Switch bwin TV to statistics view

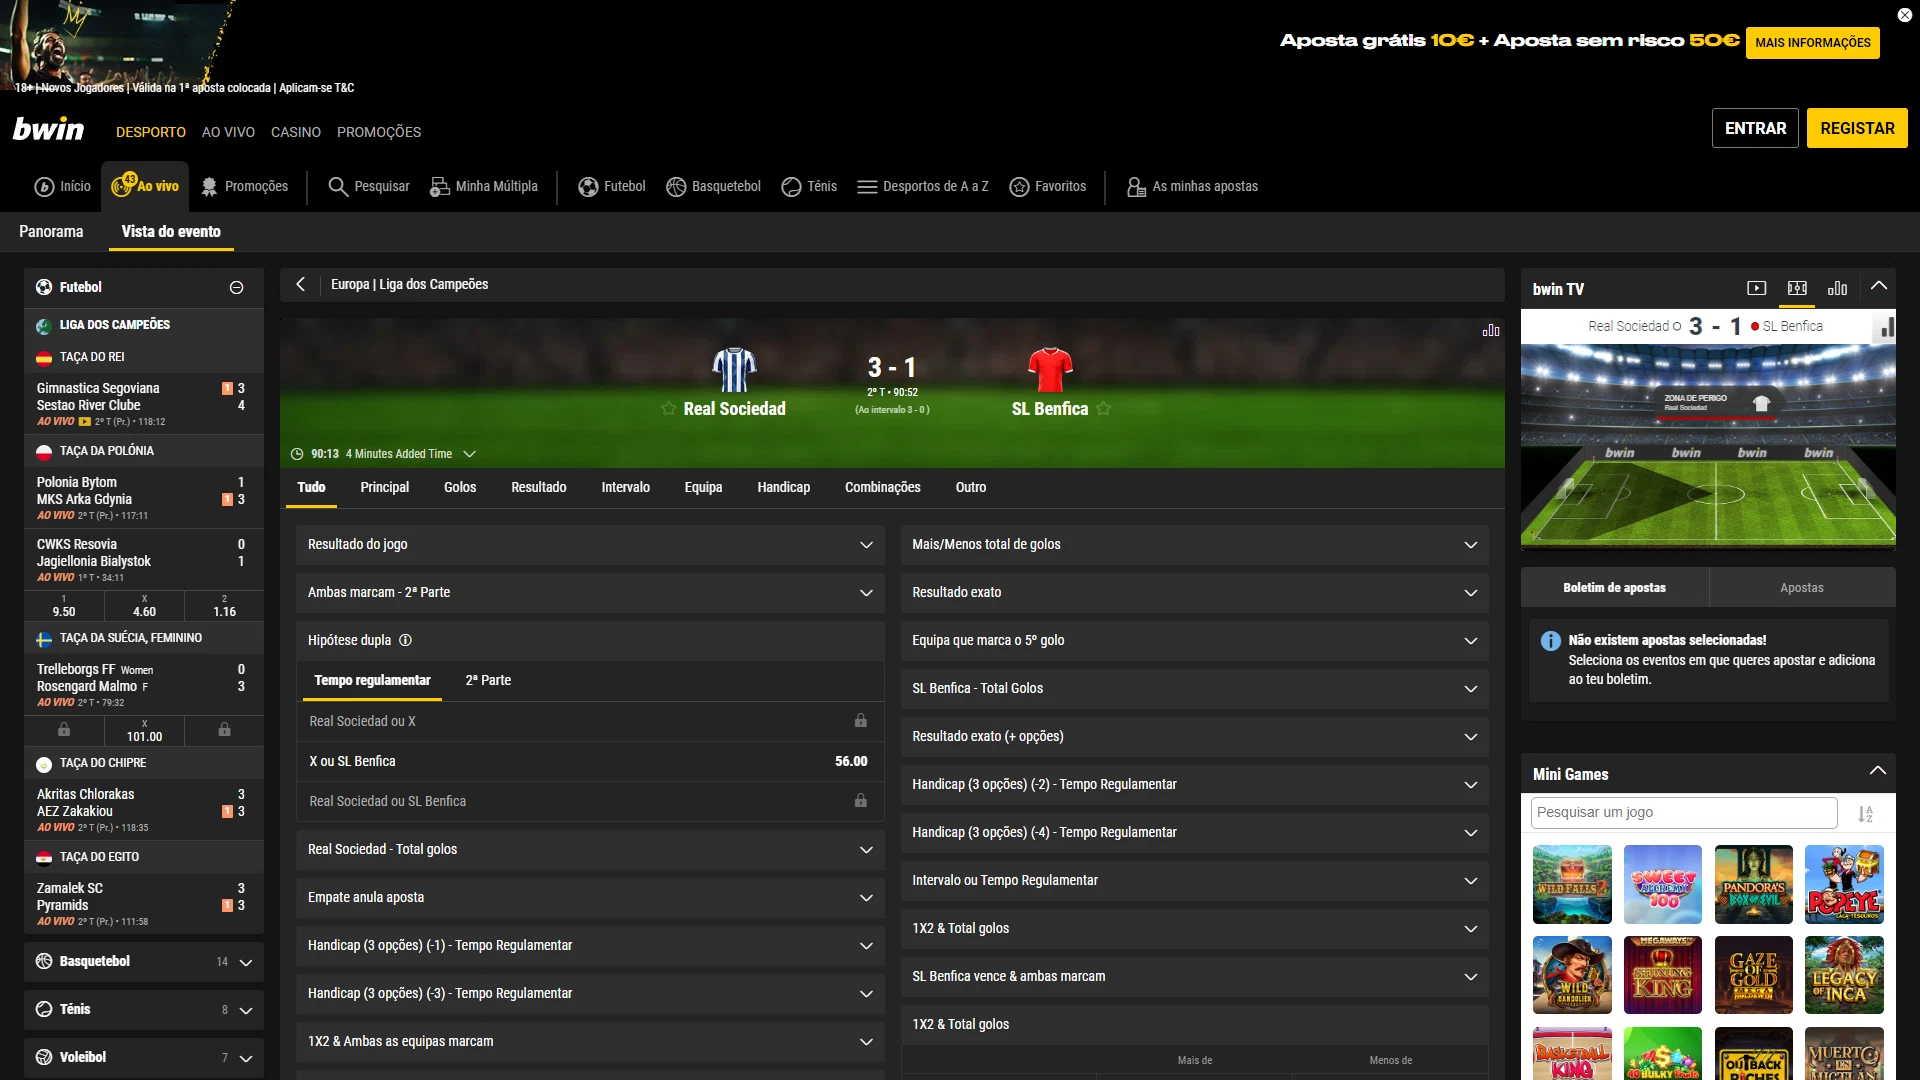(1838, 289)
